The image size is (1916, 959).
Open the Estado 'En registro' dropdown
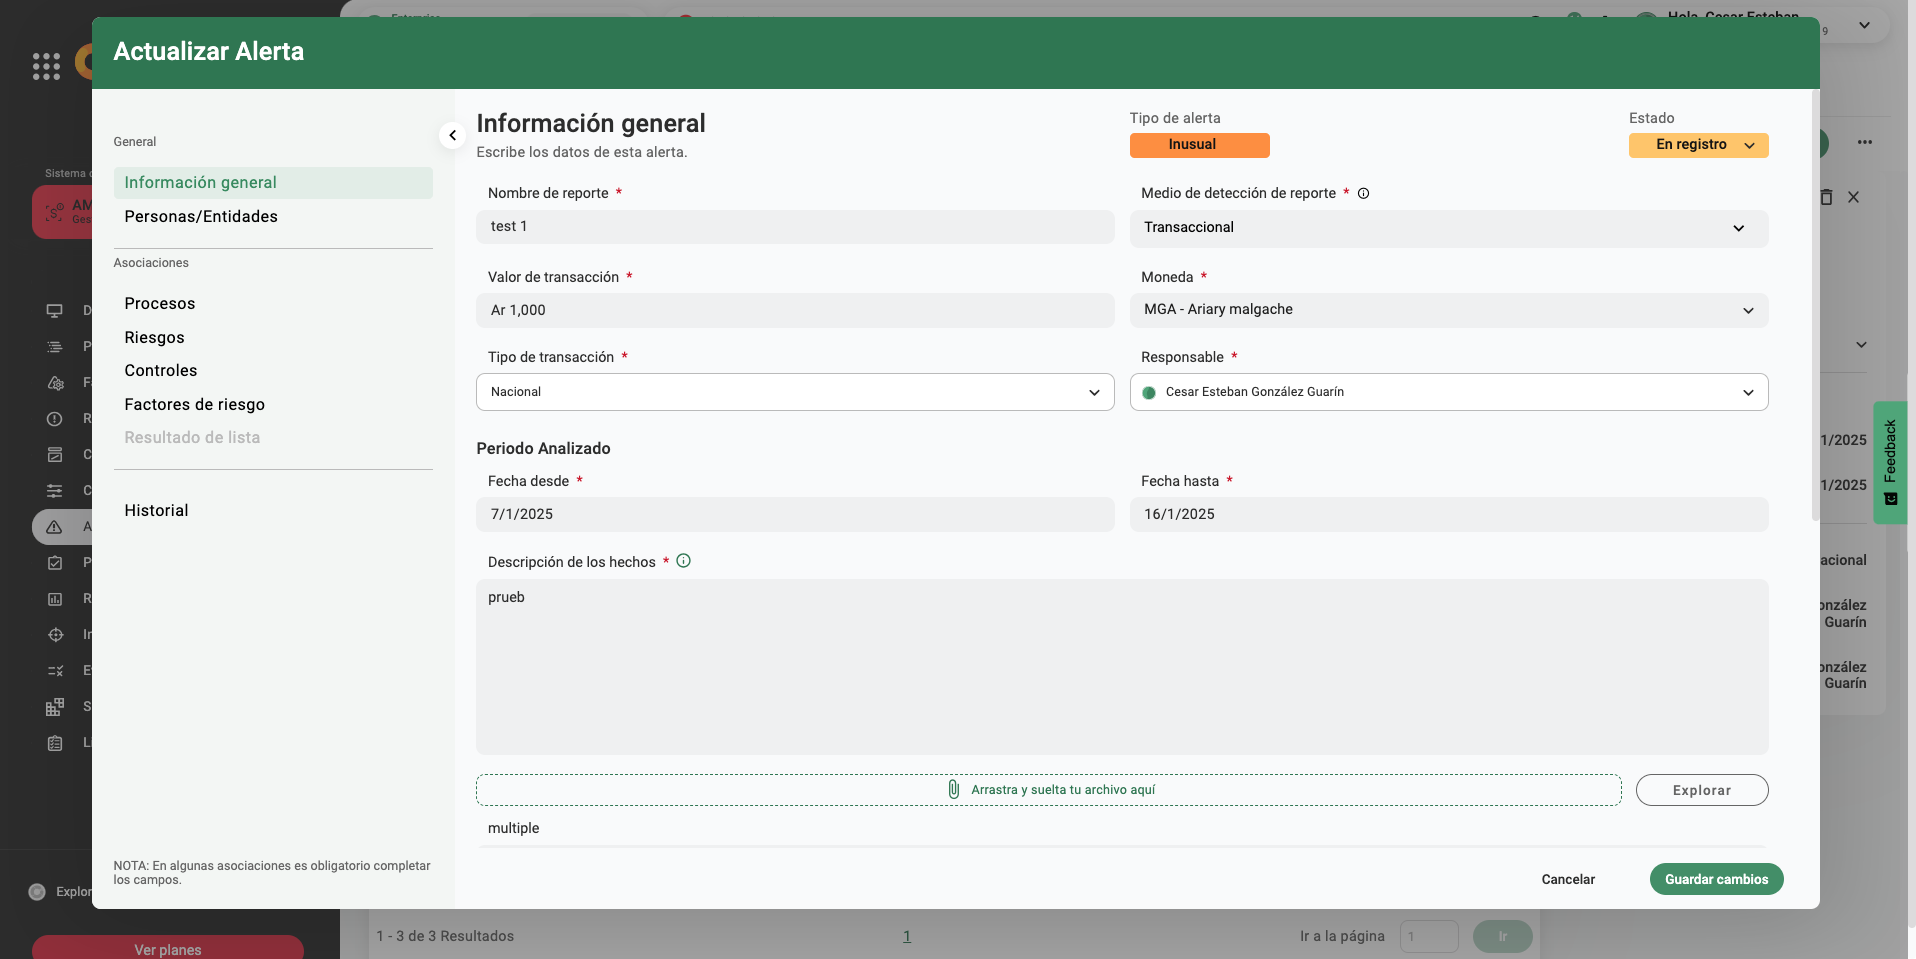[1698, 145]
